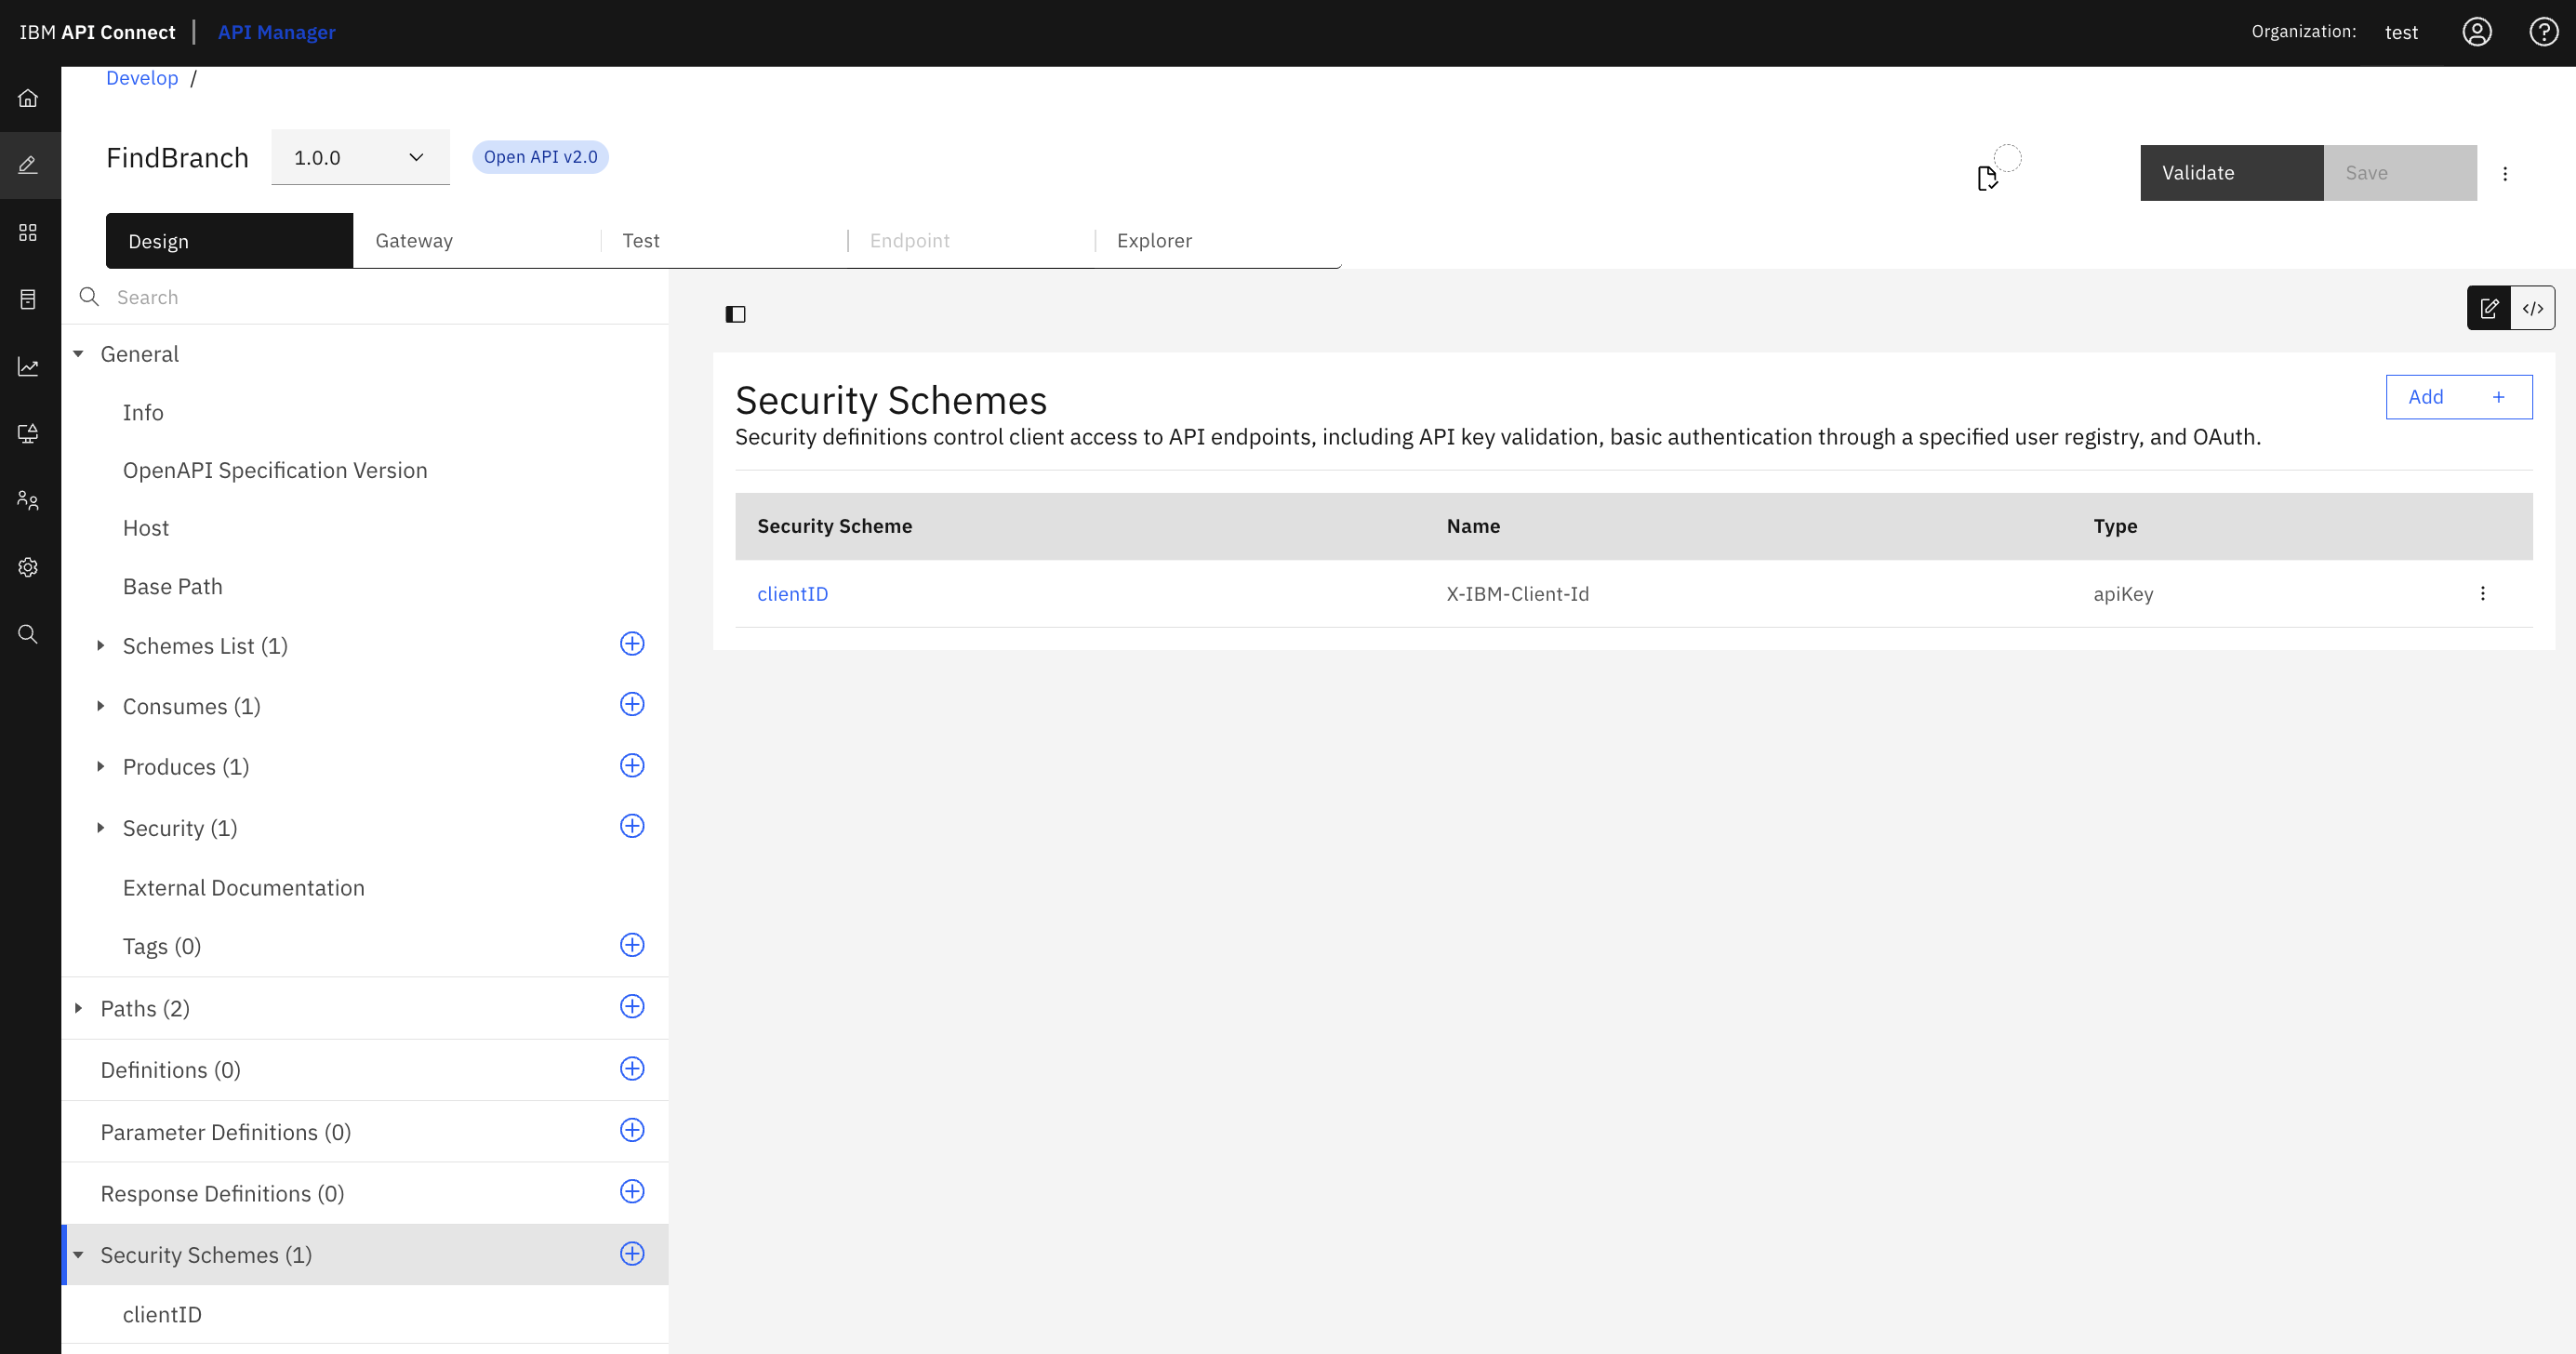Click the Validate button

[2231, 173]
